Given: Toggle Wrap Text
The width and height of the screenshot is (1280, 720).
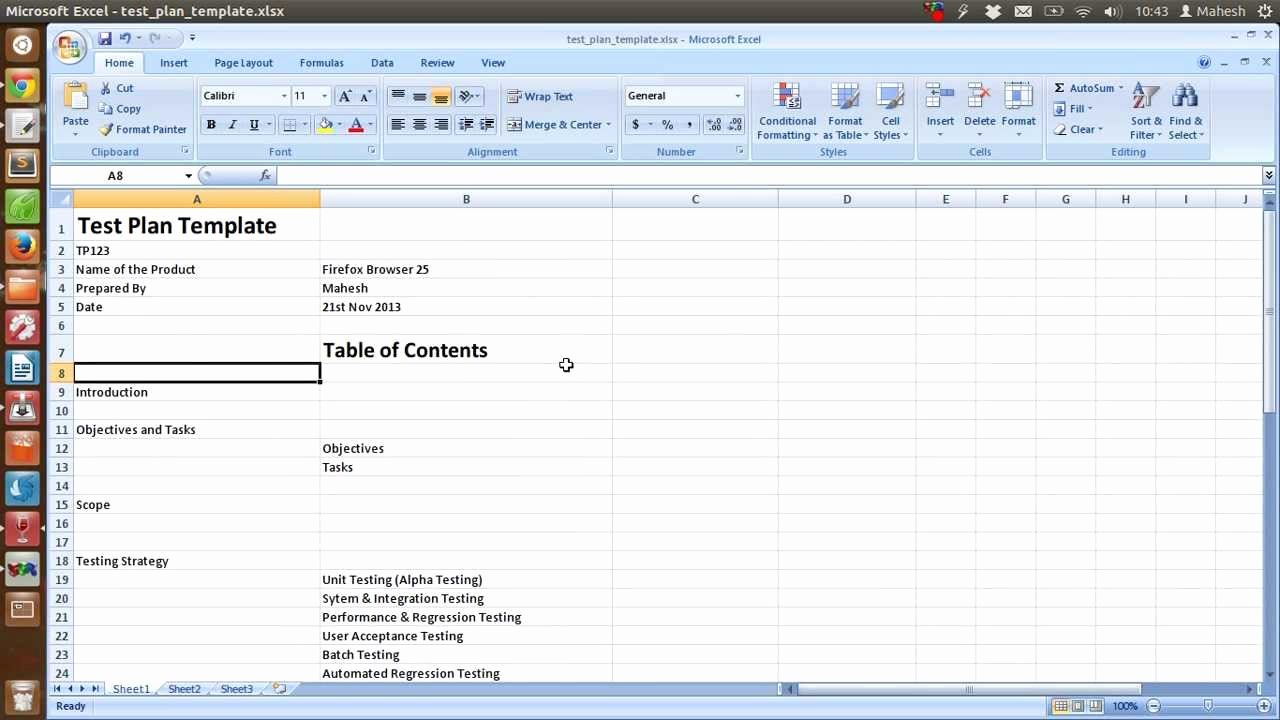Looking at the screenshot, I should (x=540, y=96).
